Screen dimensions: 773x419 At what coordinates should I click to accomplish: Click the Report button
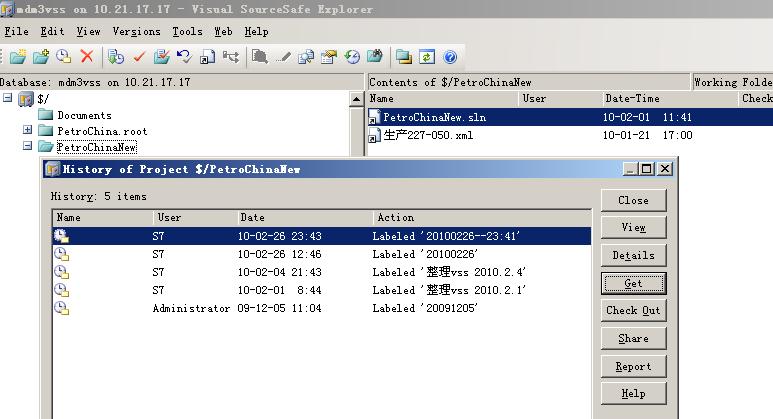coord(633,367)
